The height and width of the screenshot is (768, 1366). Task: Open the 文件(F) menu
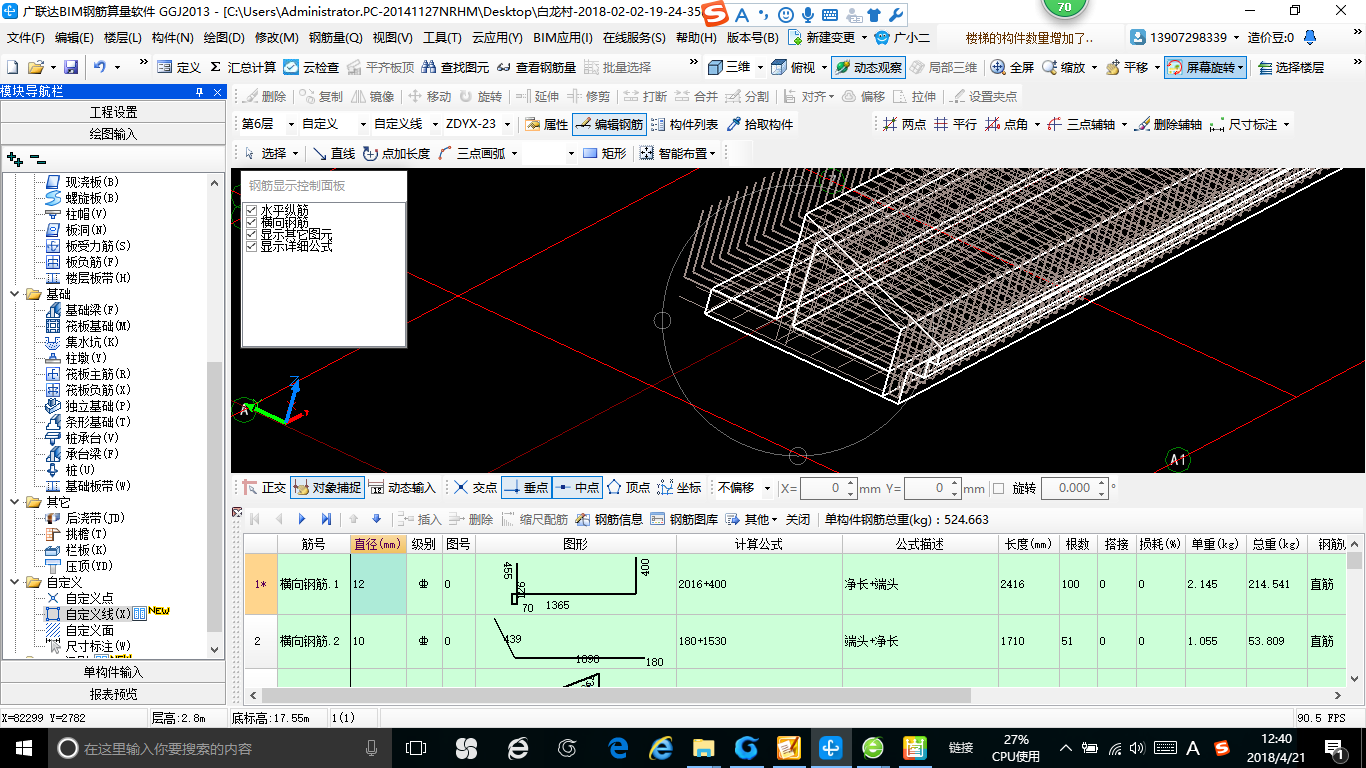(26, 38)
